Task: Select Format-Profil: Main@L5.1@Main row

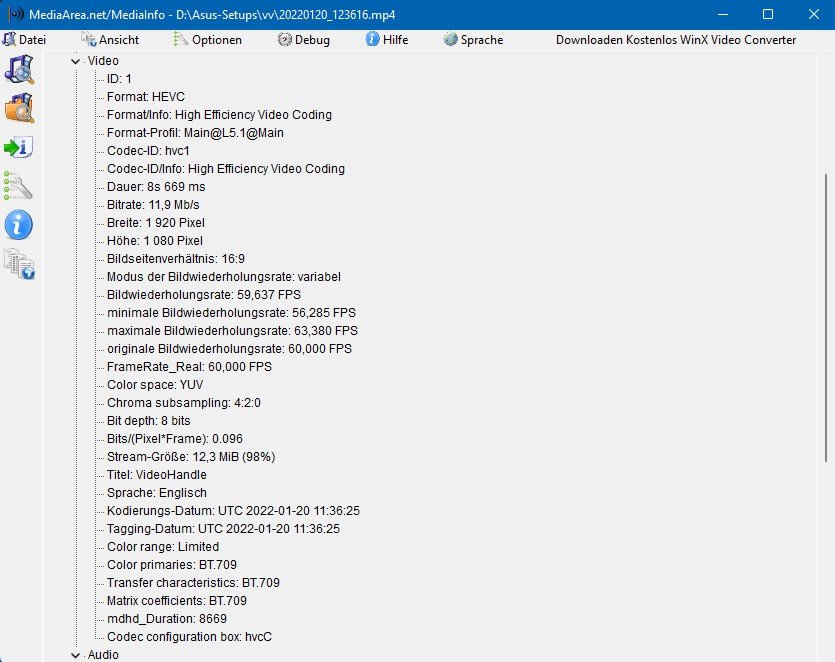Action: [x=195, y=133]
